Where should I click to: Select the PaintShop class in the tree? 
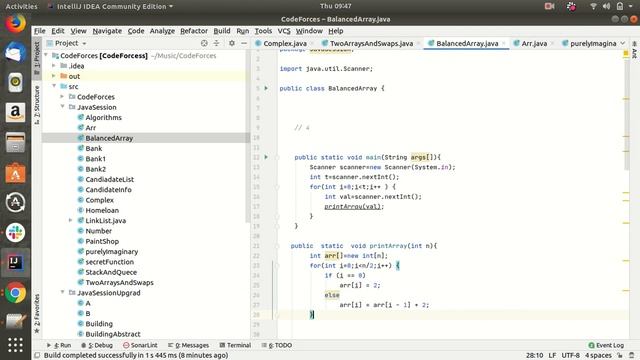102,241
